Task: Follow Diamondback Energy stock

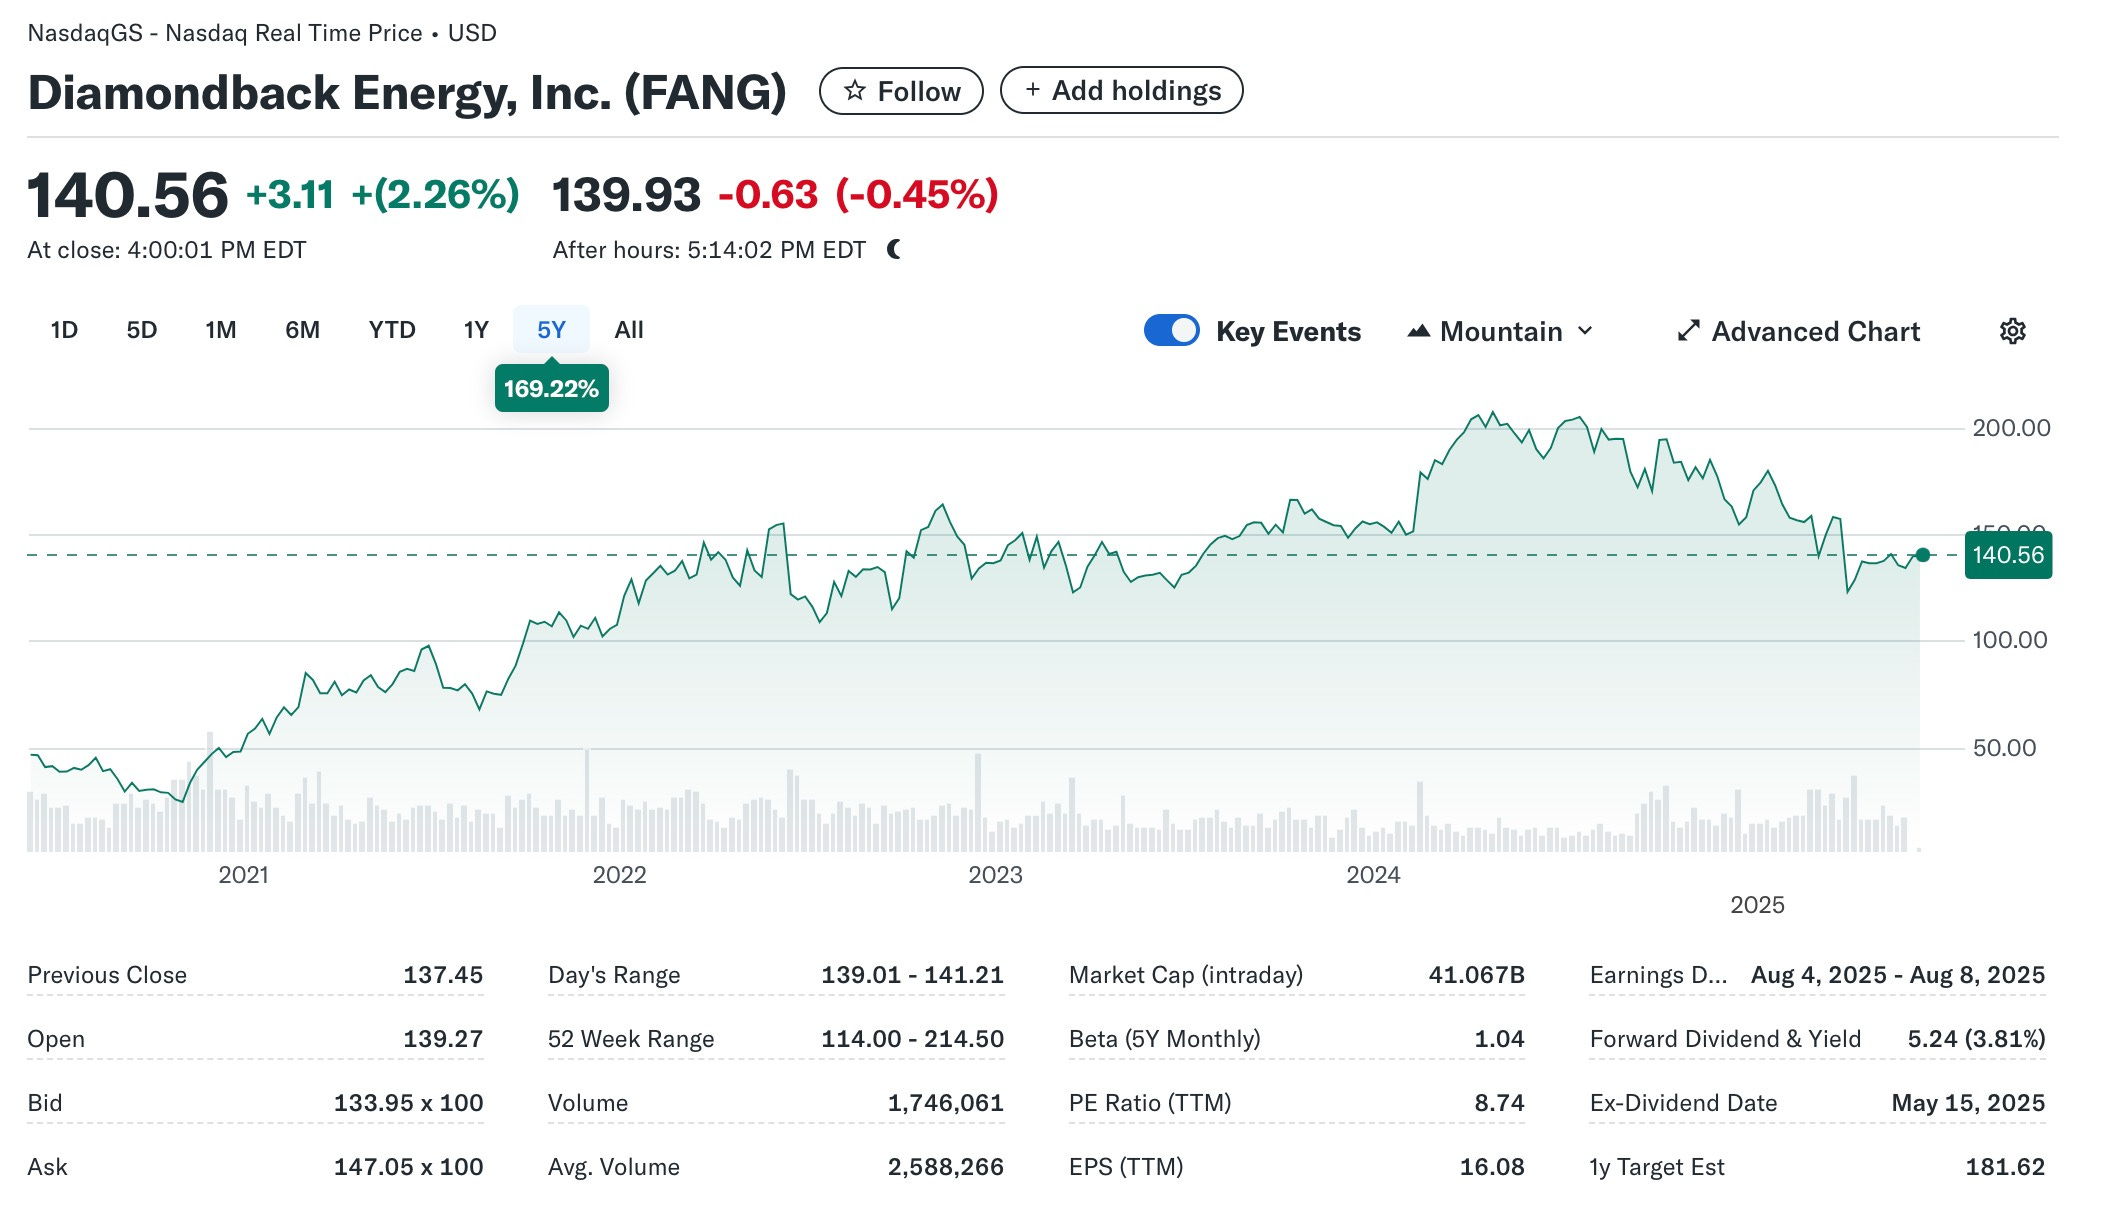Action: [x=901, y=91]
